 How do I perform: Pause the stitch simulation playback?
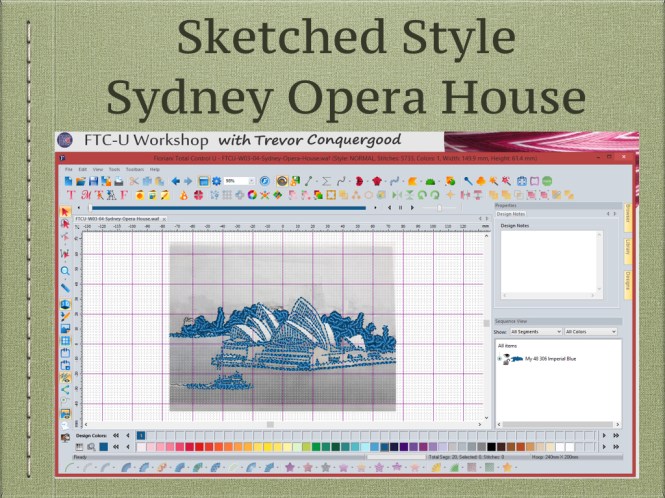[x=401, y=208]
